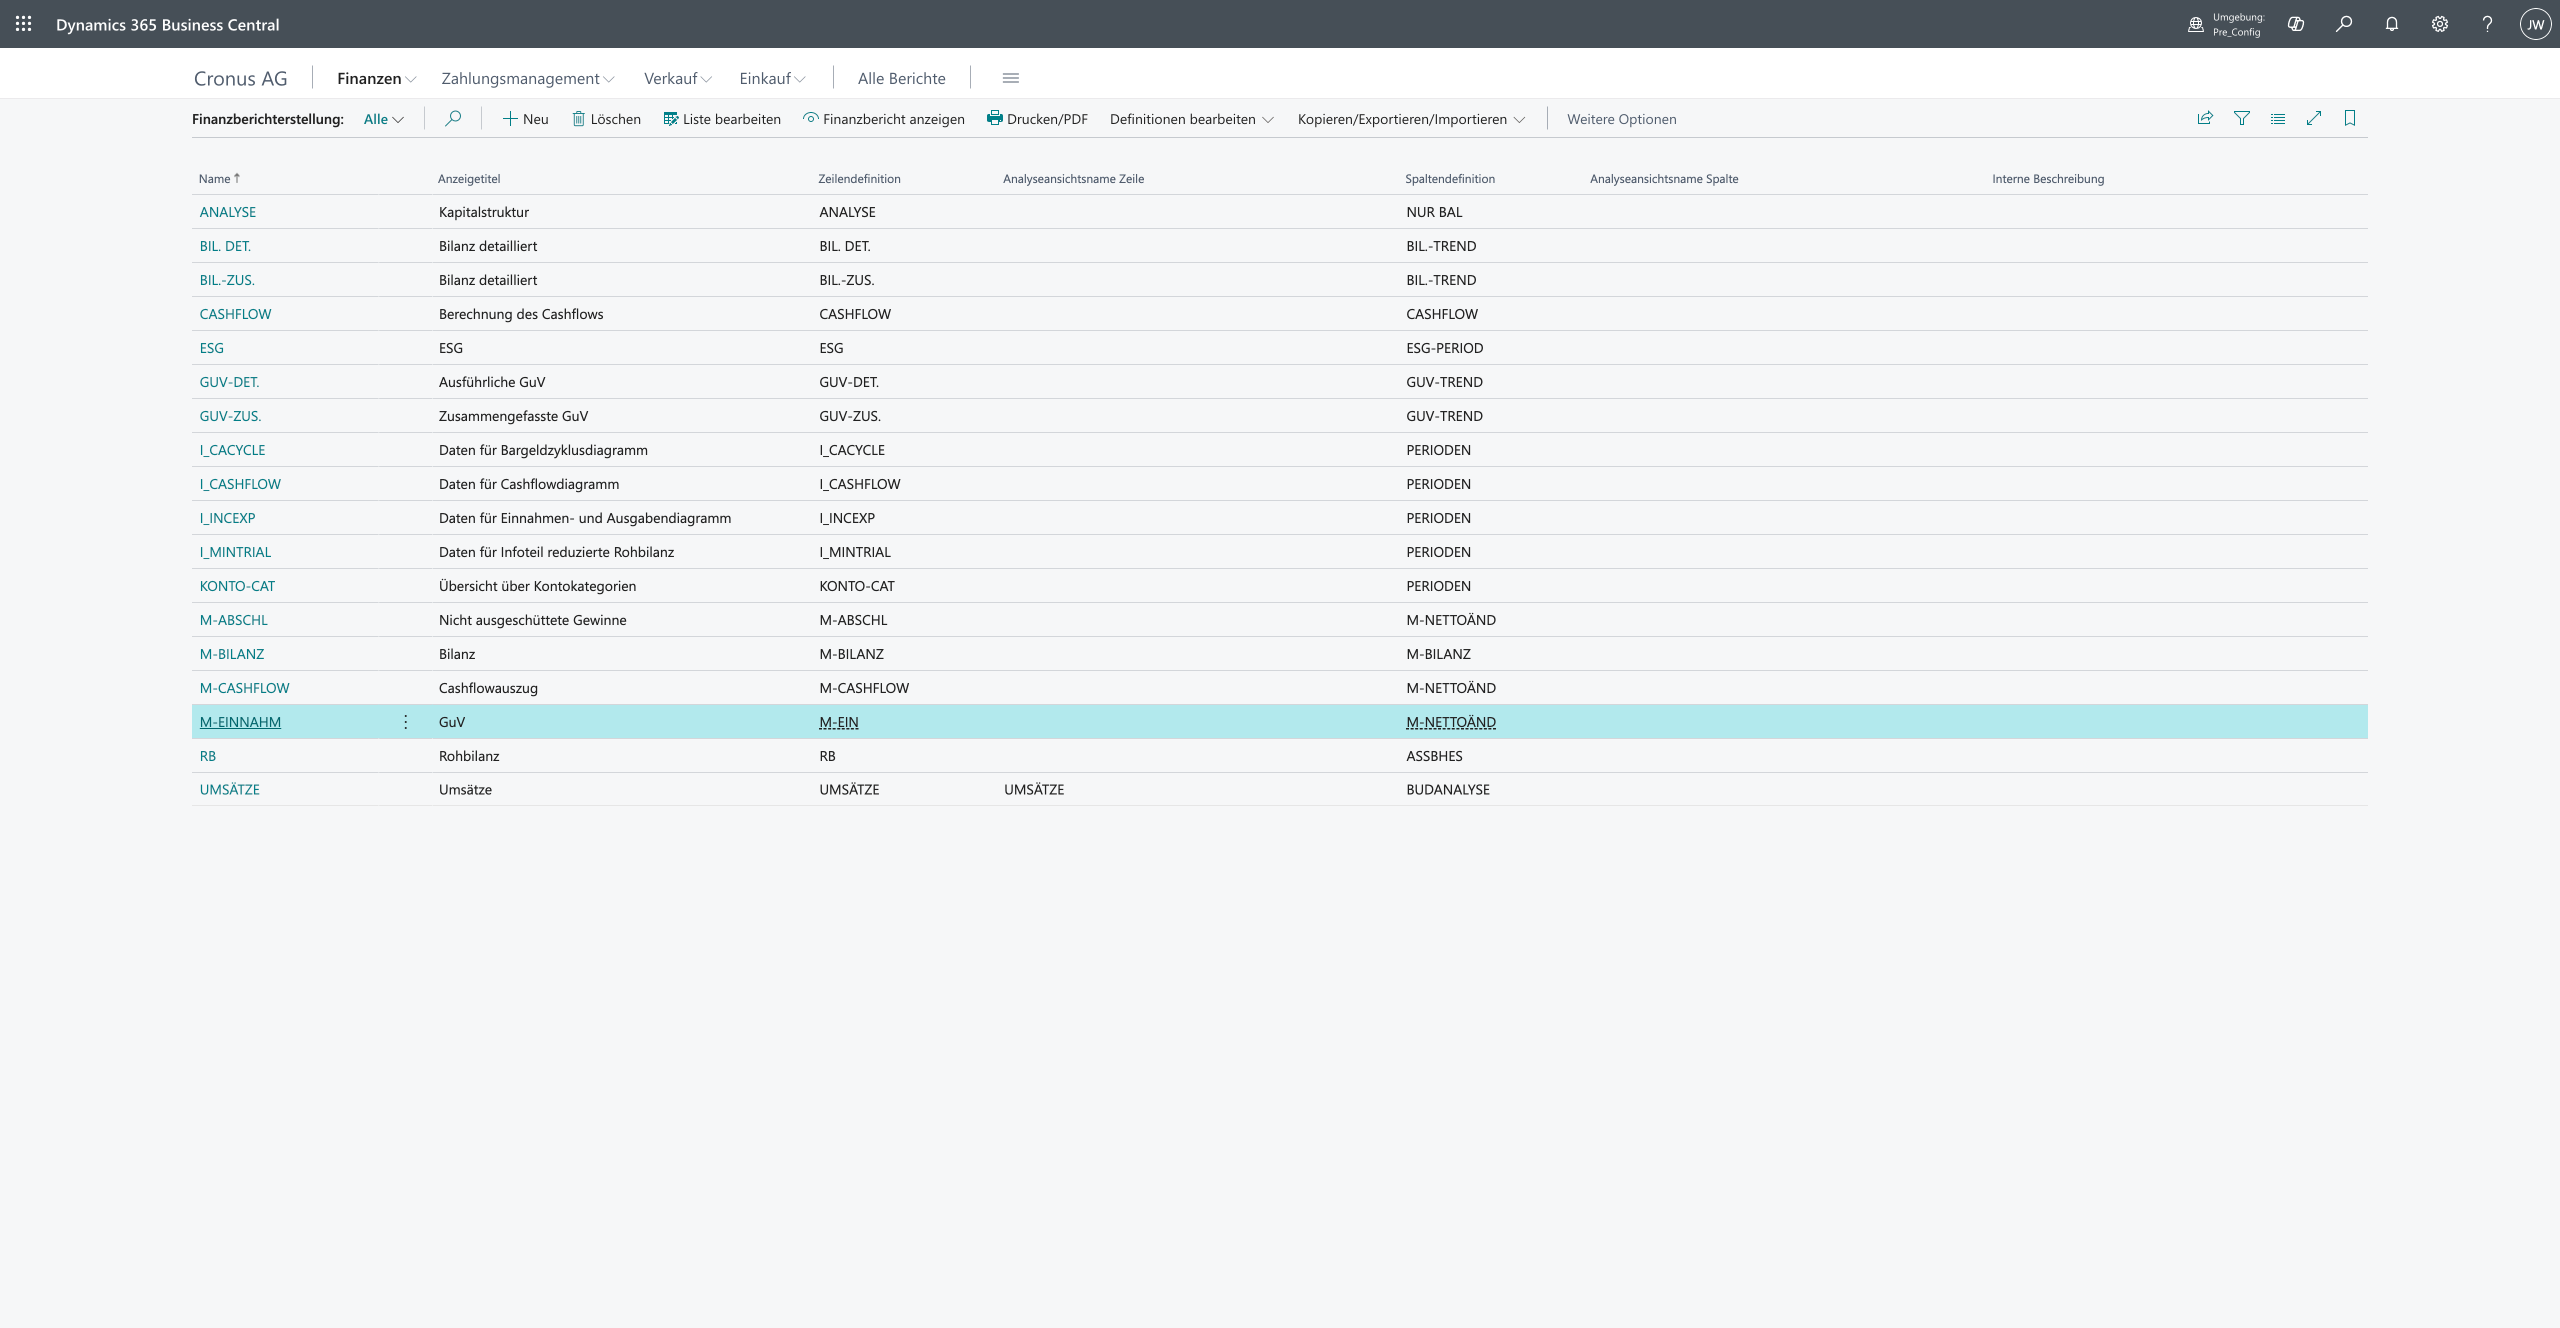Open notifications bell icon
Viewport: 2560px width, 1328px height.
pyautogui.click(x=2392, y=24)
